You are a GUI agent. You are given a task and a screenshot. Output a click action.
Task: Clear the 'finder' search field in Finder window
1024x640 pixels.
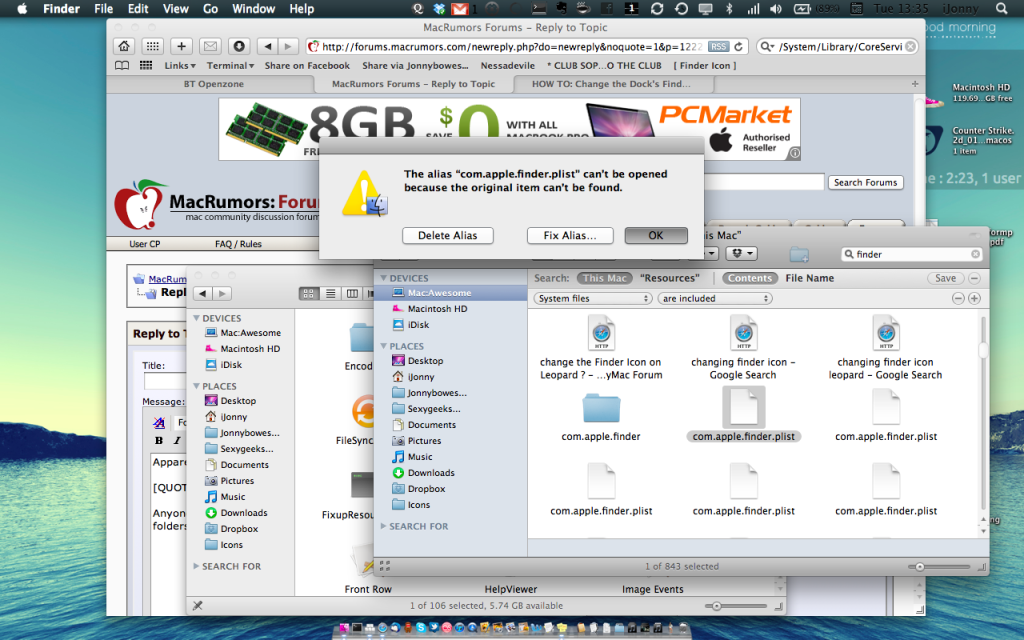(975, 254)
